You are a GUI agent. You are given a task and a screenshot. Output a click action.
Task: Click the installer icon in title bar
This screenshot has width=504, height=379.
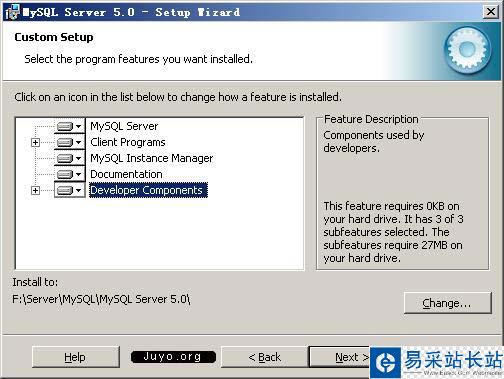12,12
